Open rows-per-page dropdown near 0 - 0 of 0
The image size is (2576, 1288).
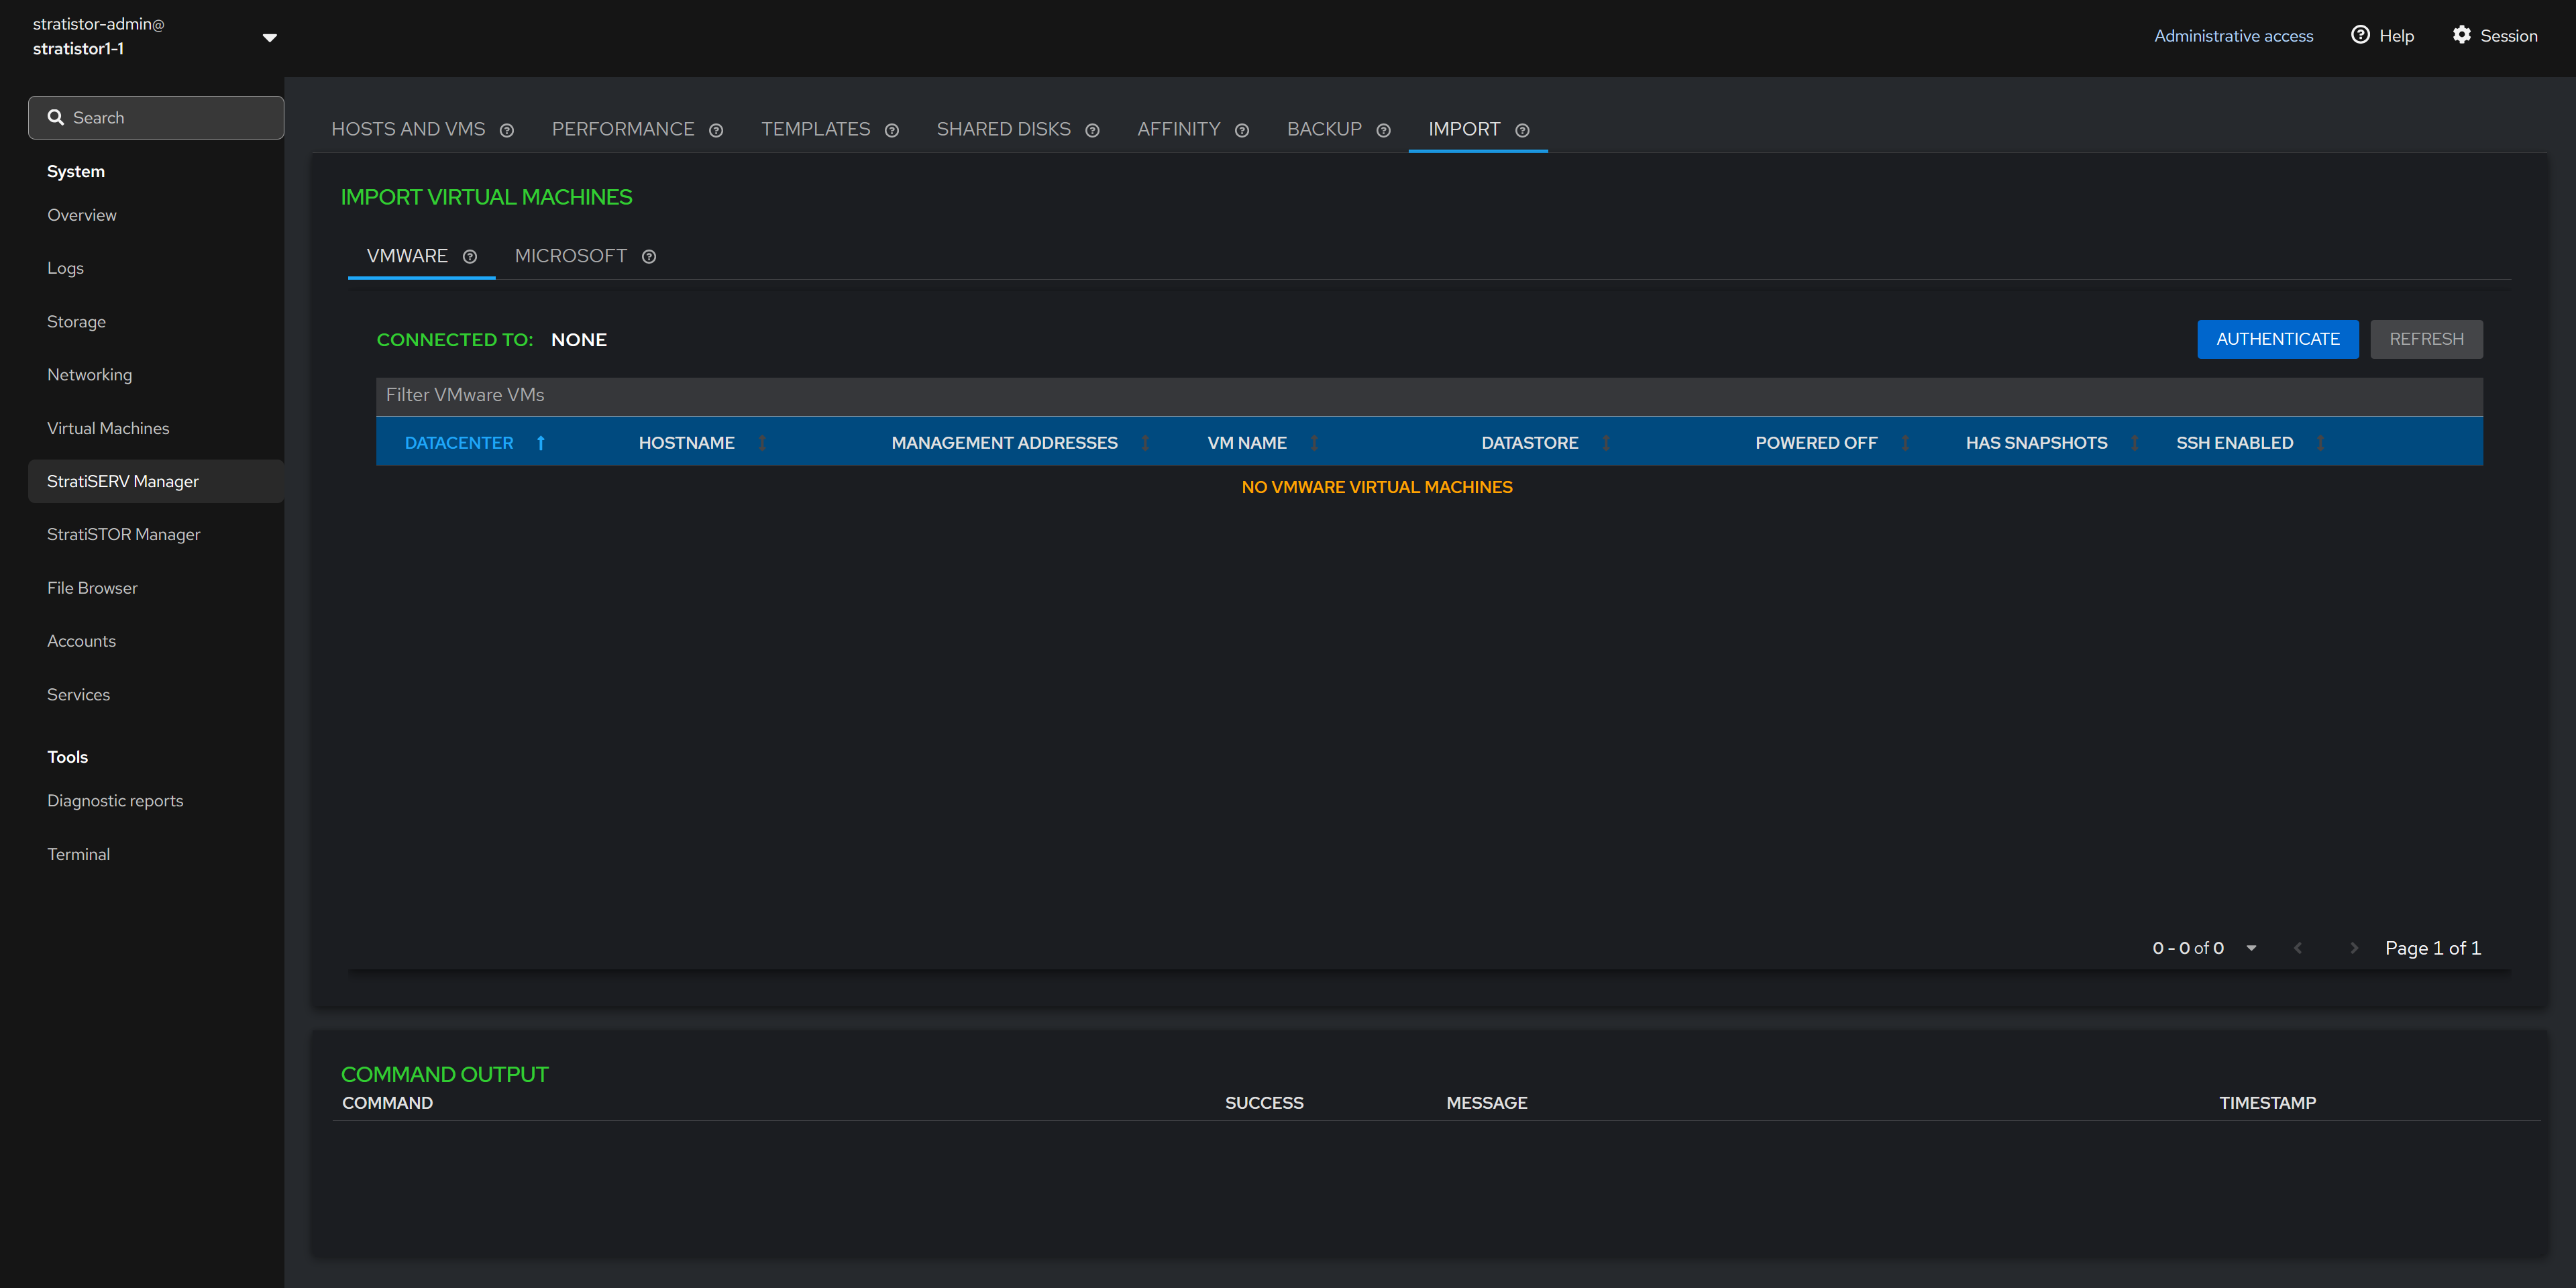pyautogui.click(x=2251, y=948)
